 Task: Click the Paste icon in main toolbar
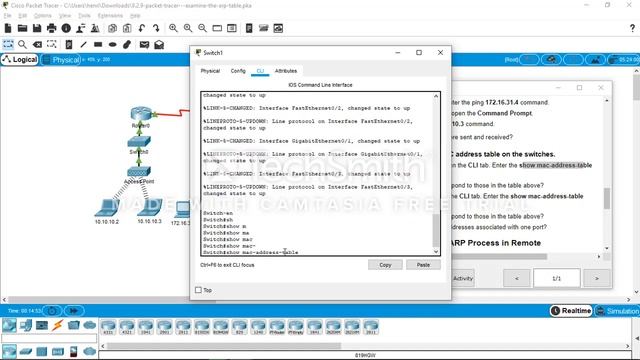click(127, 28)
